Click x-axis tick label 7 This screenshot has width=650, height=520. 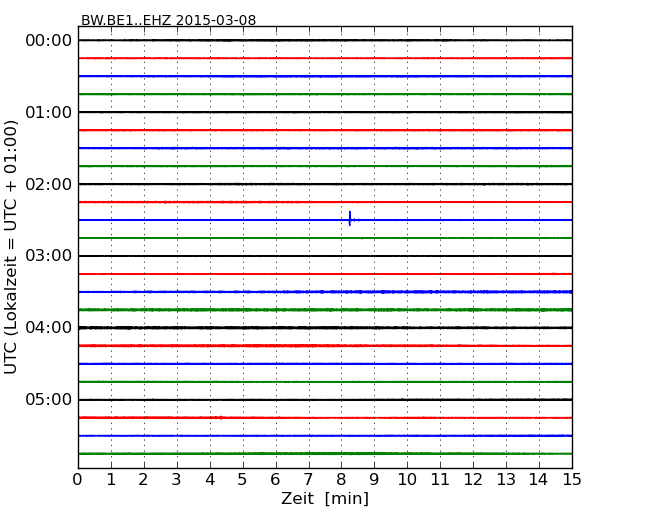click(308, 480)
